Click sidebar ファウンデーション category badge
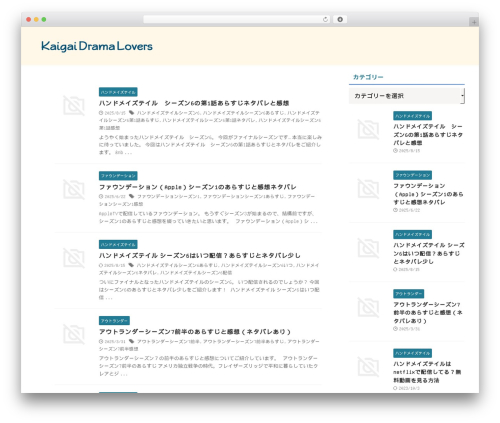This screenshot has height=423, width=500. (412, 175)
